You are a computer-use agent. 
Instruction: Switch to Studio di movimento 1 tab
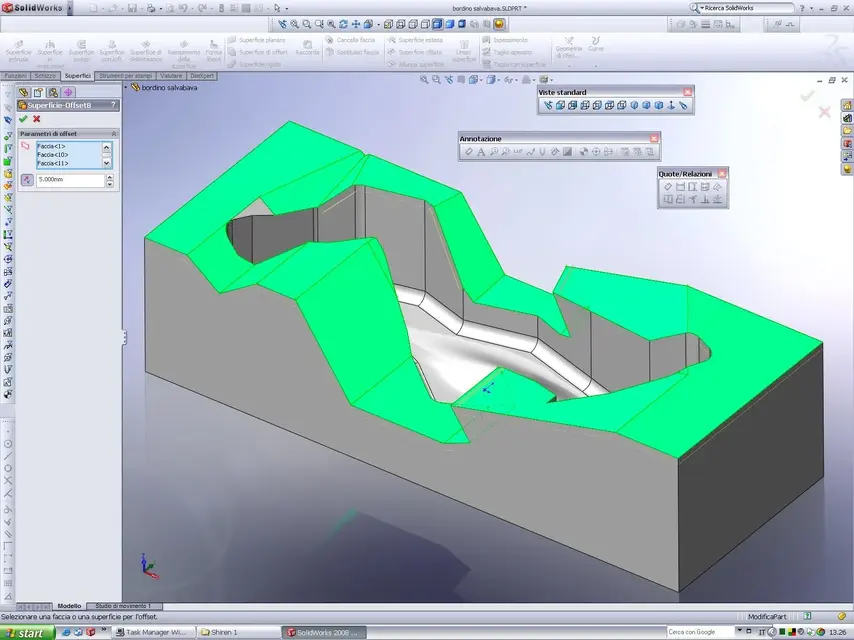pos(123,606)
